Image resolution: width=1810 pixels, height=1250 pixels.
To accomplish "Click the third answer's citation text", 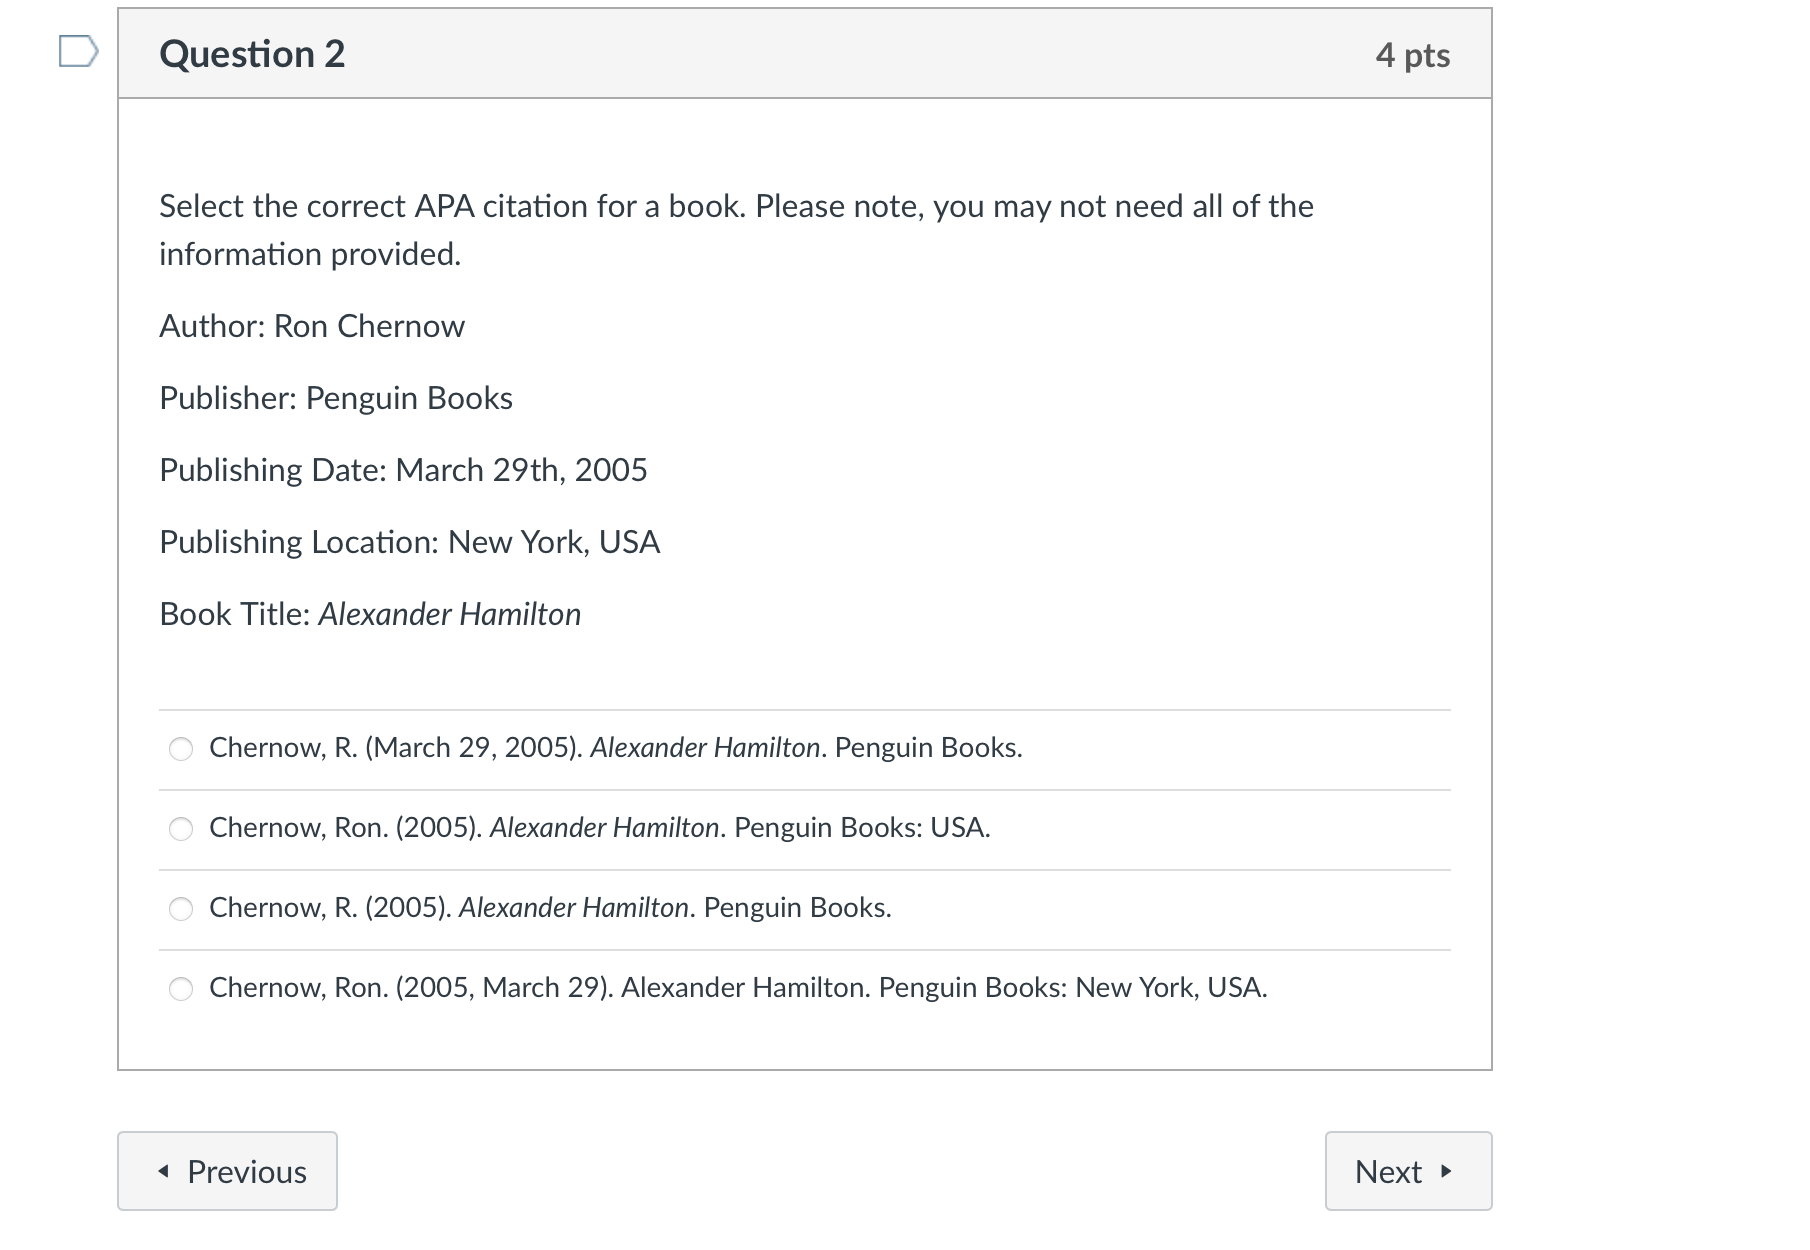I will point(549,908).
